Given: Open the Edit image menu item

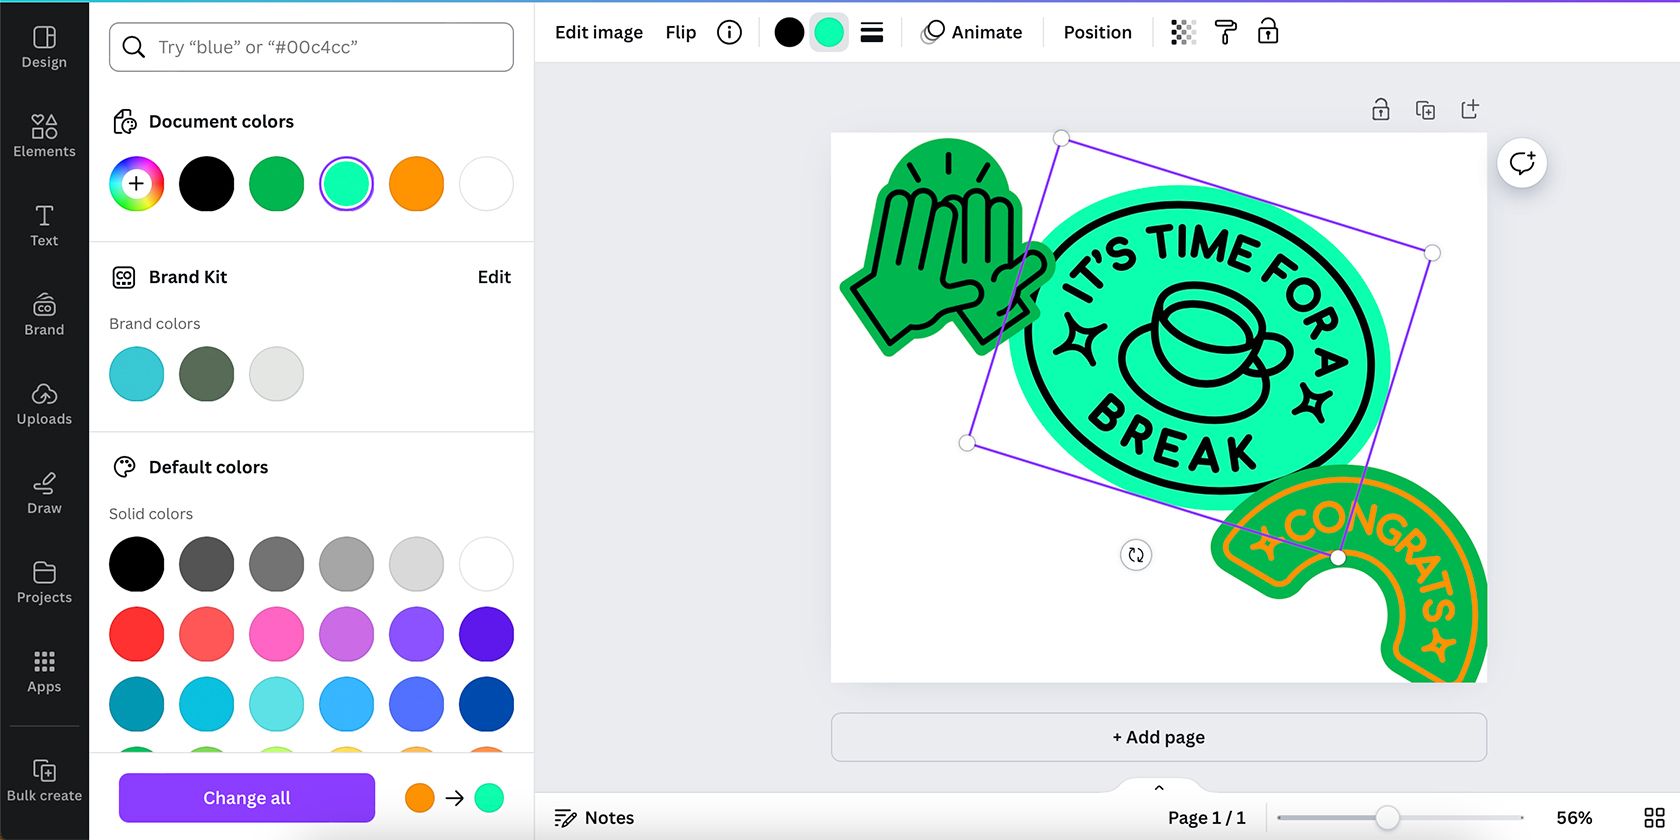Looking at the screenshot, I should point(599,32).
